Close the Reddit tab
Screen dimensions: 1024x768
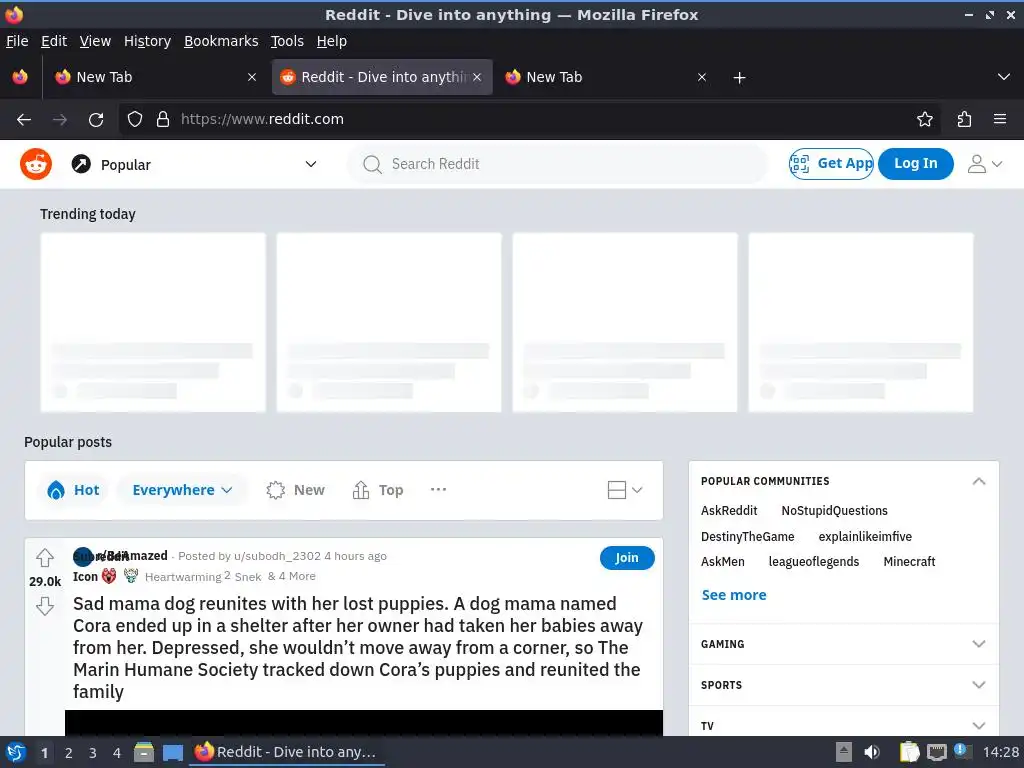click(x=477, y=77)
